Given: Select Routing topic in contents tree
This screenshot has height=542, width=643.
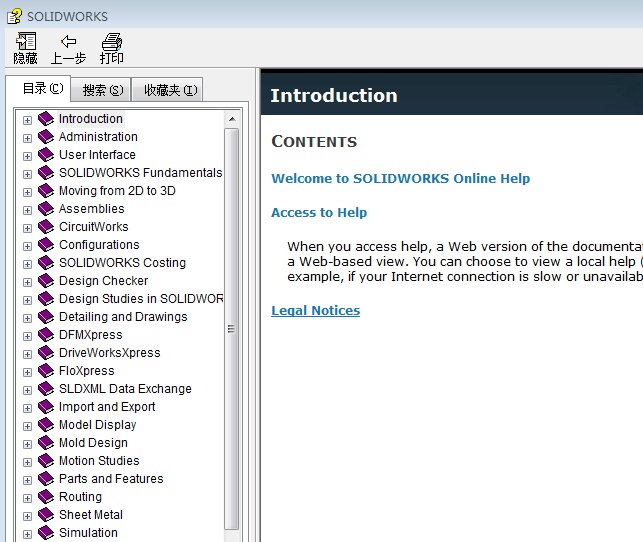Looking at the screenshot, I should [80, 497].
